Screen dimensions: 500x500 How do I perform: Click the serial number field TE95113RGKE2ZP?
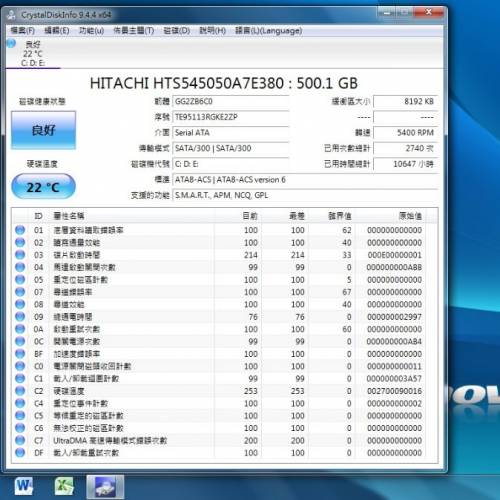231,117
